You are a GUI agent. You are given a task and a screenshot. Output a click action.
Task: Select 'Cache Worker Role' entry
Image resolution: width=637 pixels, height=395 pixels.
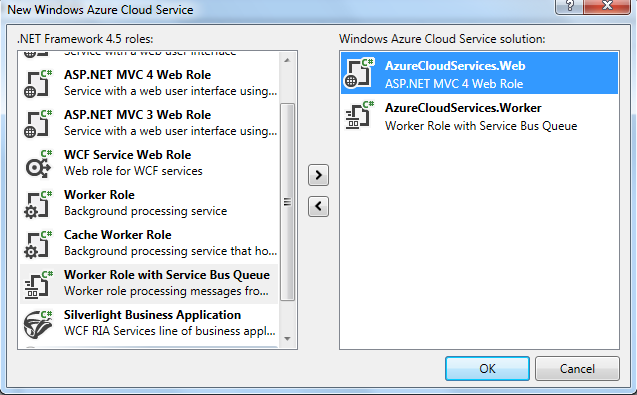(x=149, y=243)
